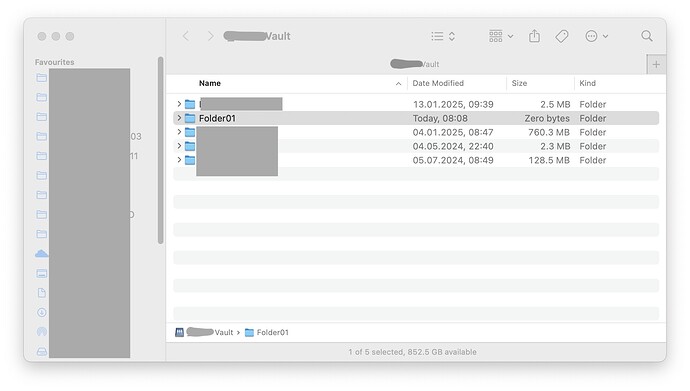Open the Documents sidebar icon

pos(42,293)
